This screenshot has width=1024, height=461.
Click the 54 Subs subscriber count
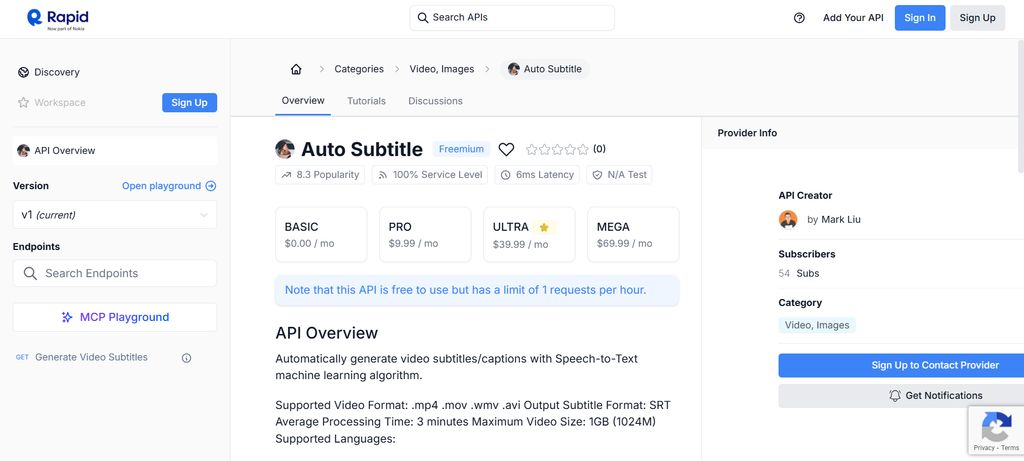tap(799, 274)
